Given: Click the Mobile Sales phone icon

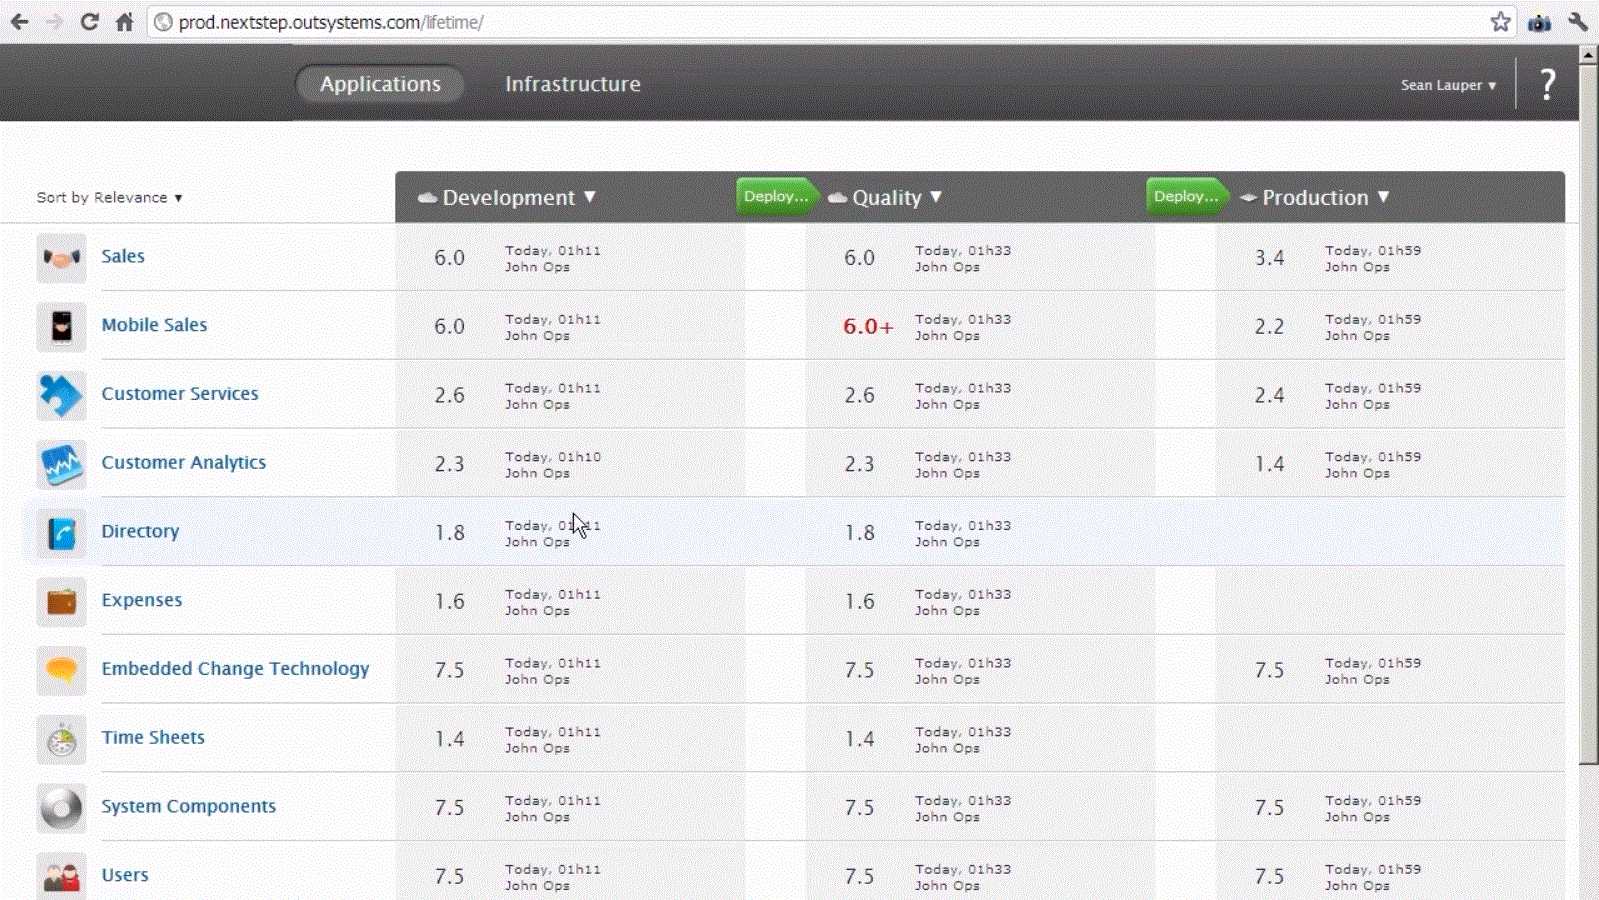Looking at the screenshot, I should point(61,326).
